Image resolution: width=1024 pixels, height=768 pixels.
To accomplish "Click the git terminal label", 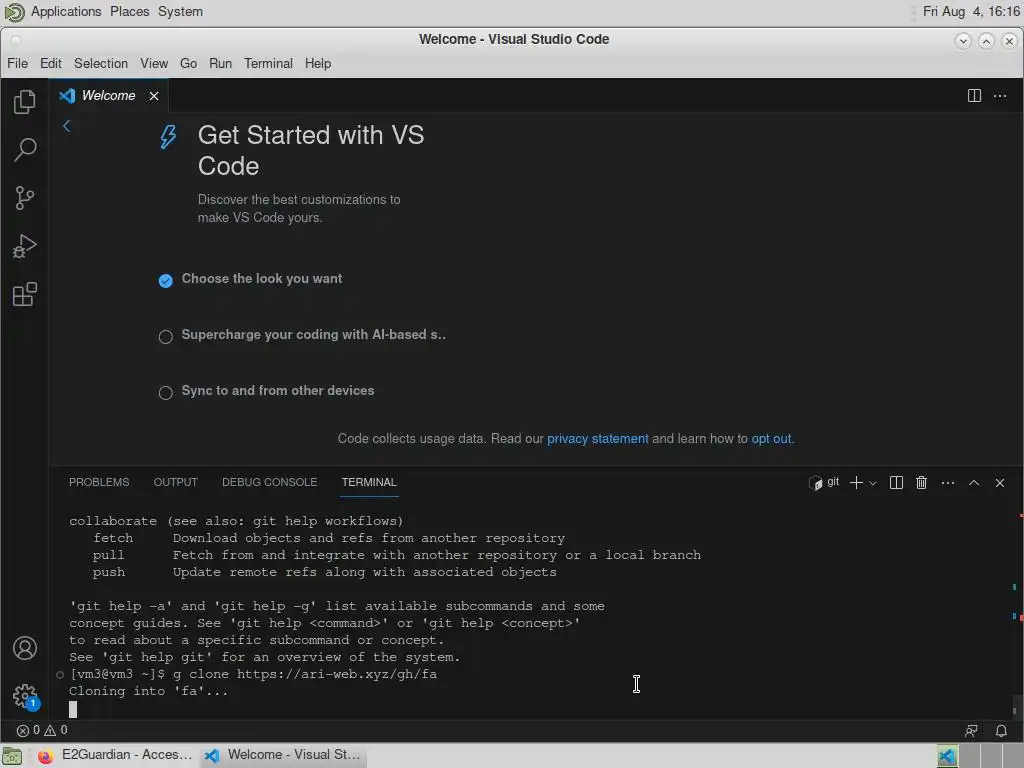I will pos(824,483).
